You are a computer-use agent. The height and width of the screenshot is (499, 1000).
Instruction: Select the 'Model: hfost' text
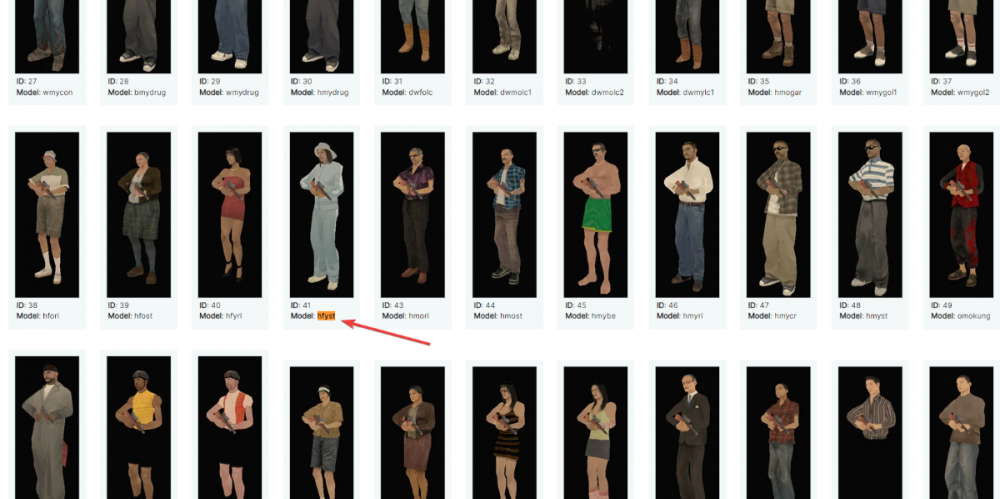coord(130,315)
